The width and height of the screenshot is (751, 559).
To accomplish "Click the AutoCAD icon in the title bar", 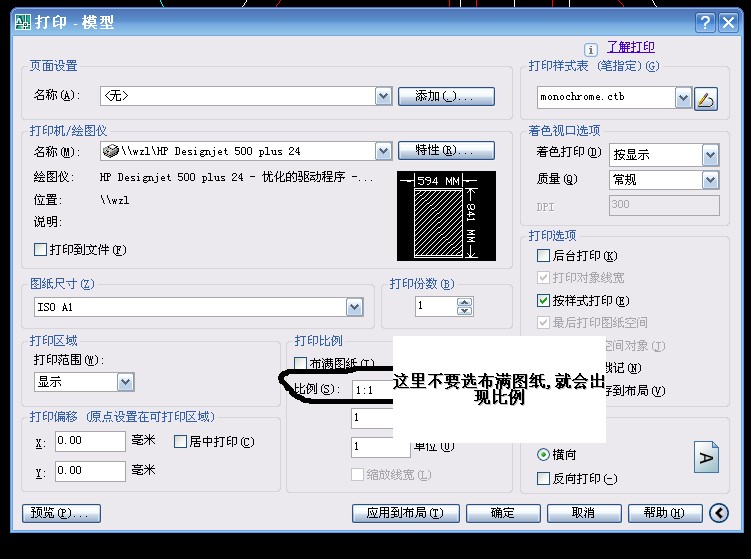I will (23, 22).
